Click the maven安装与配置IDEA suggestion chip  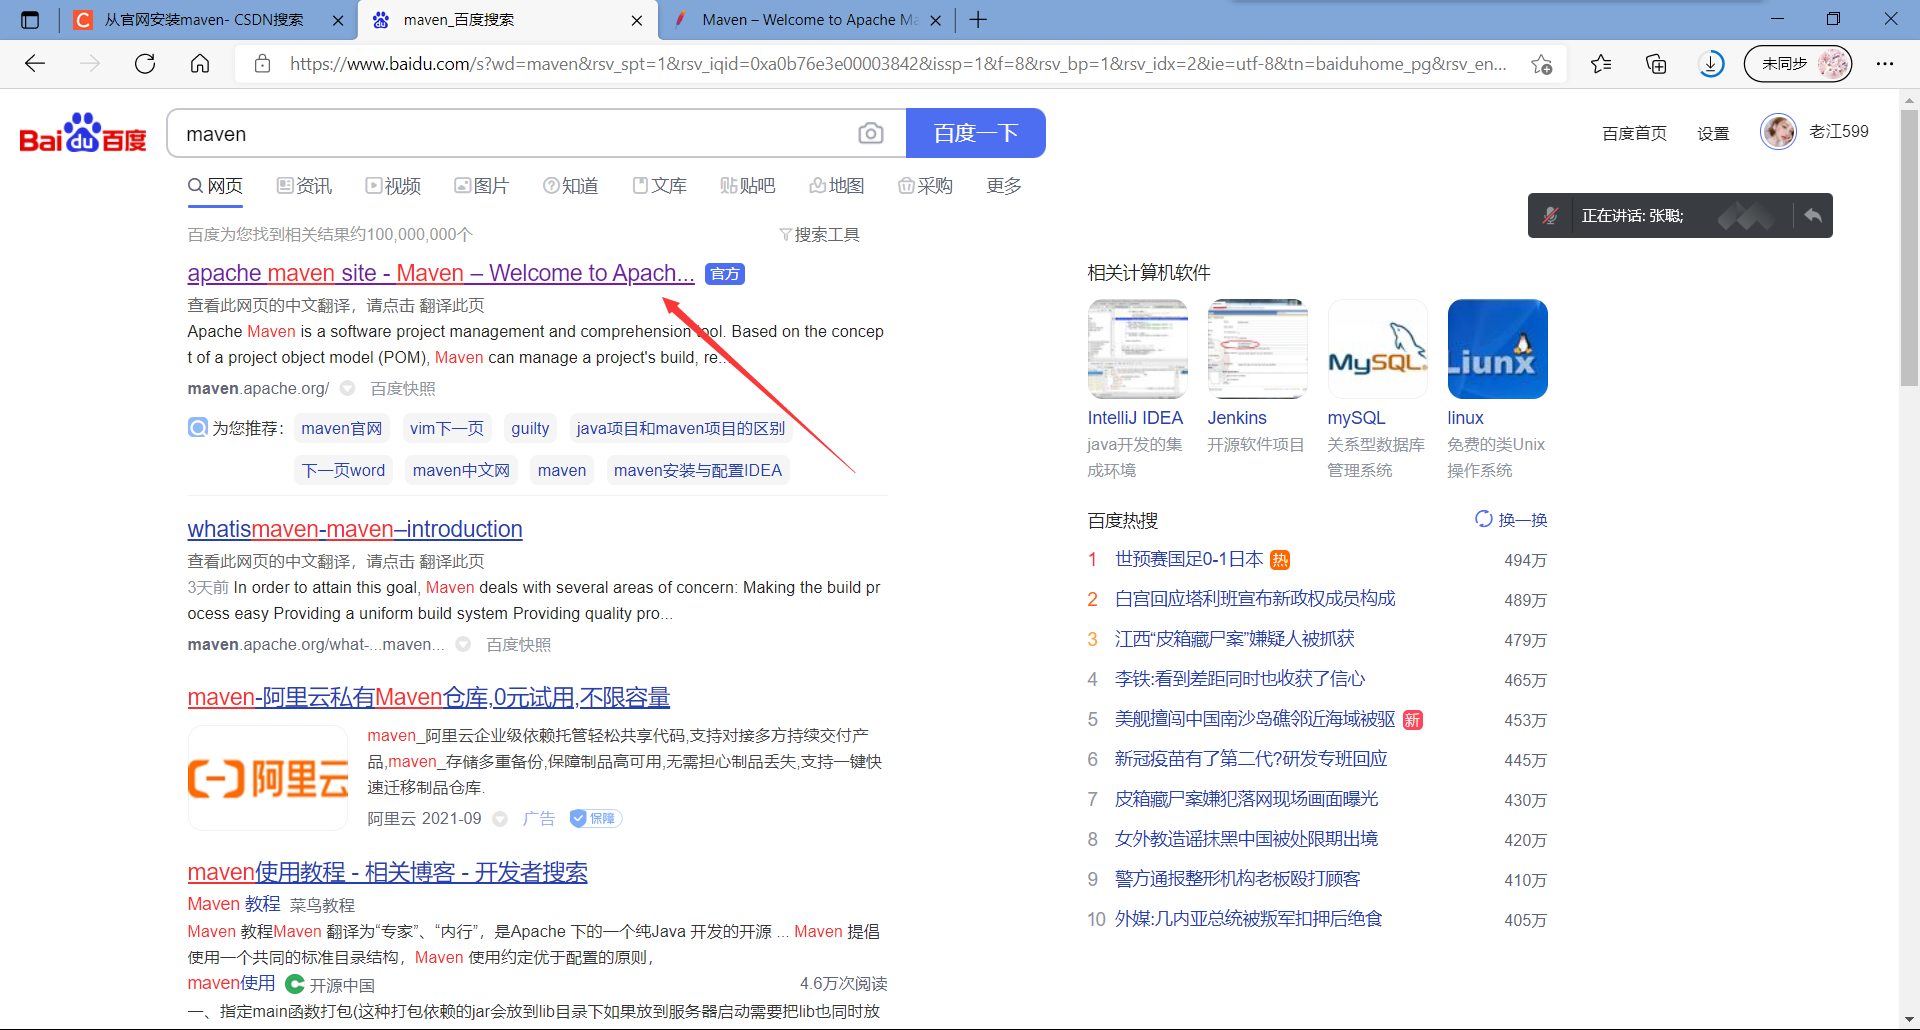click(x=698, y=470)
